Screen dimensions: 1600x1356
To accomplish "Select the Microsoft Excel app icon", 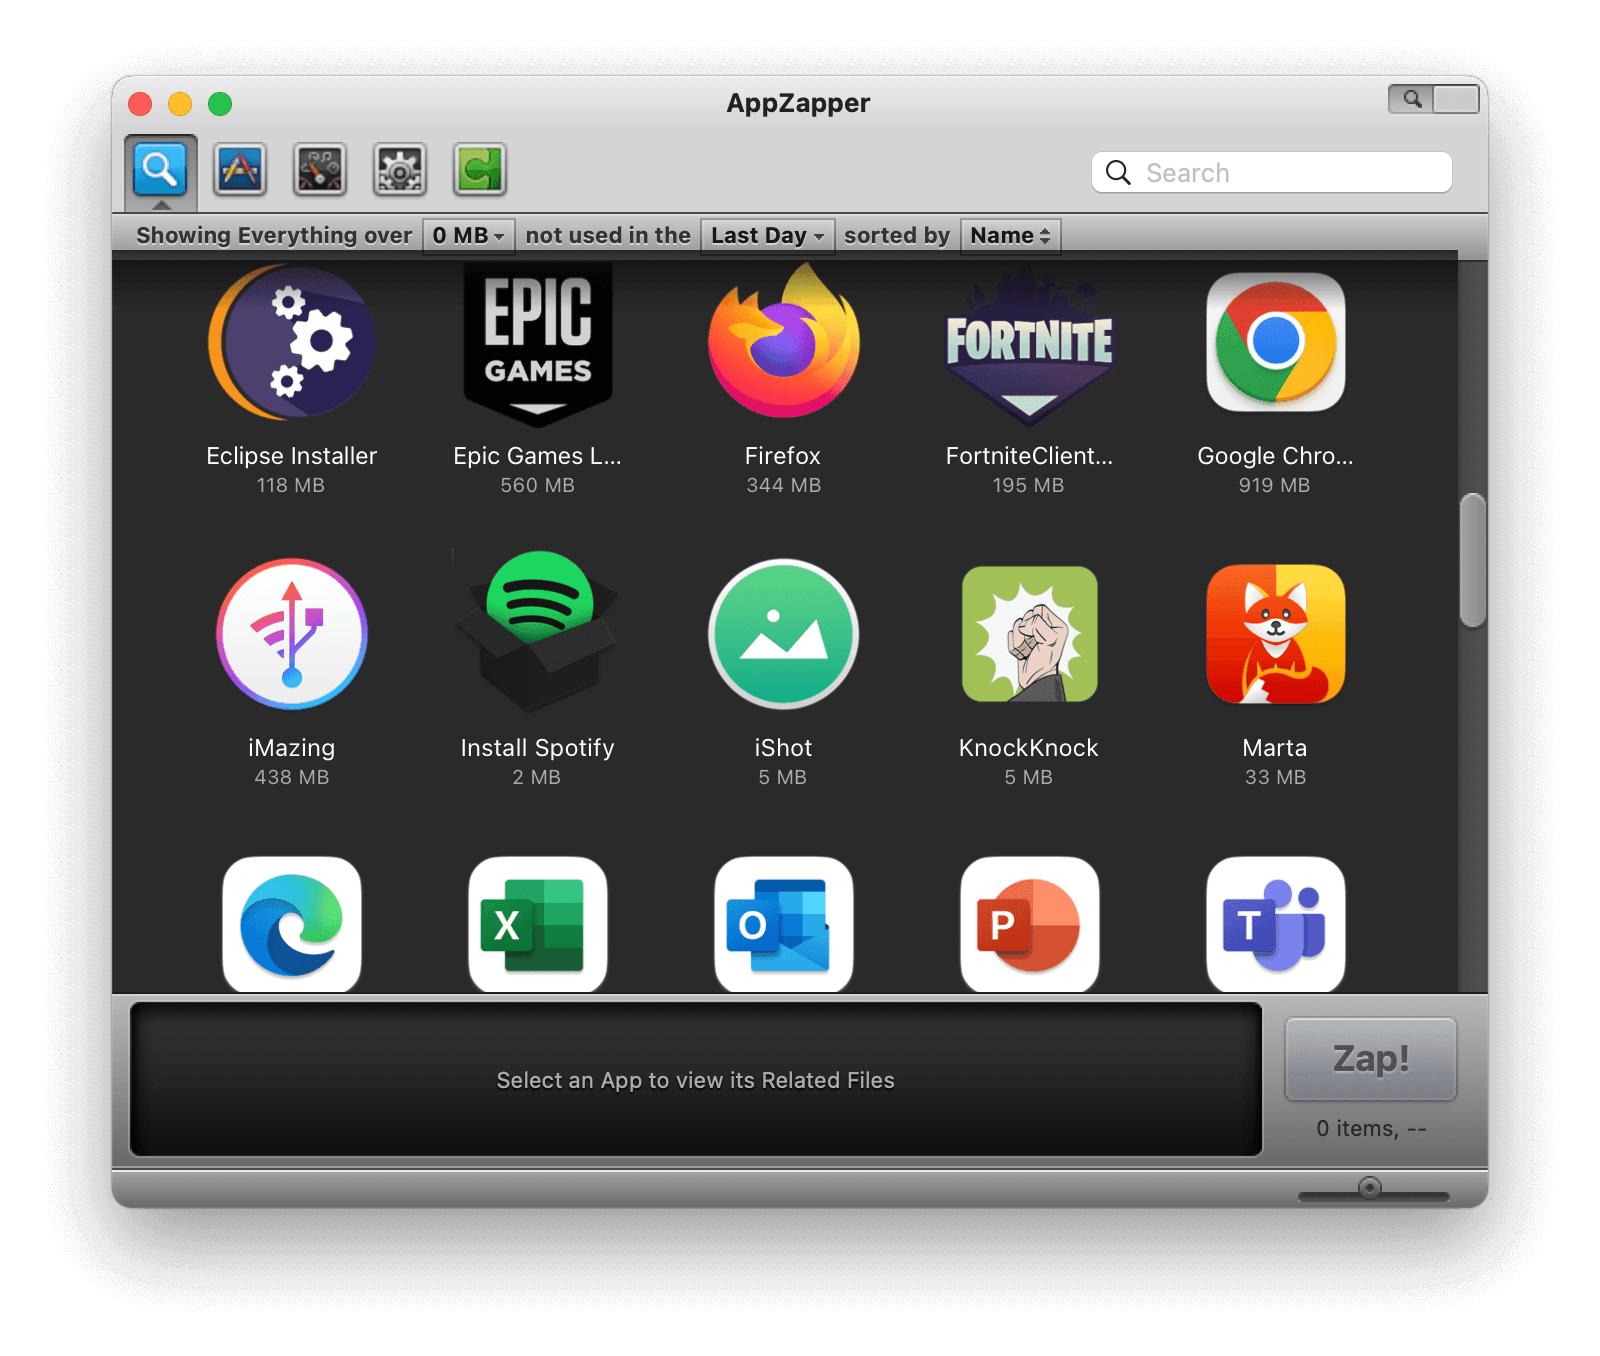I will 538,925.
